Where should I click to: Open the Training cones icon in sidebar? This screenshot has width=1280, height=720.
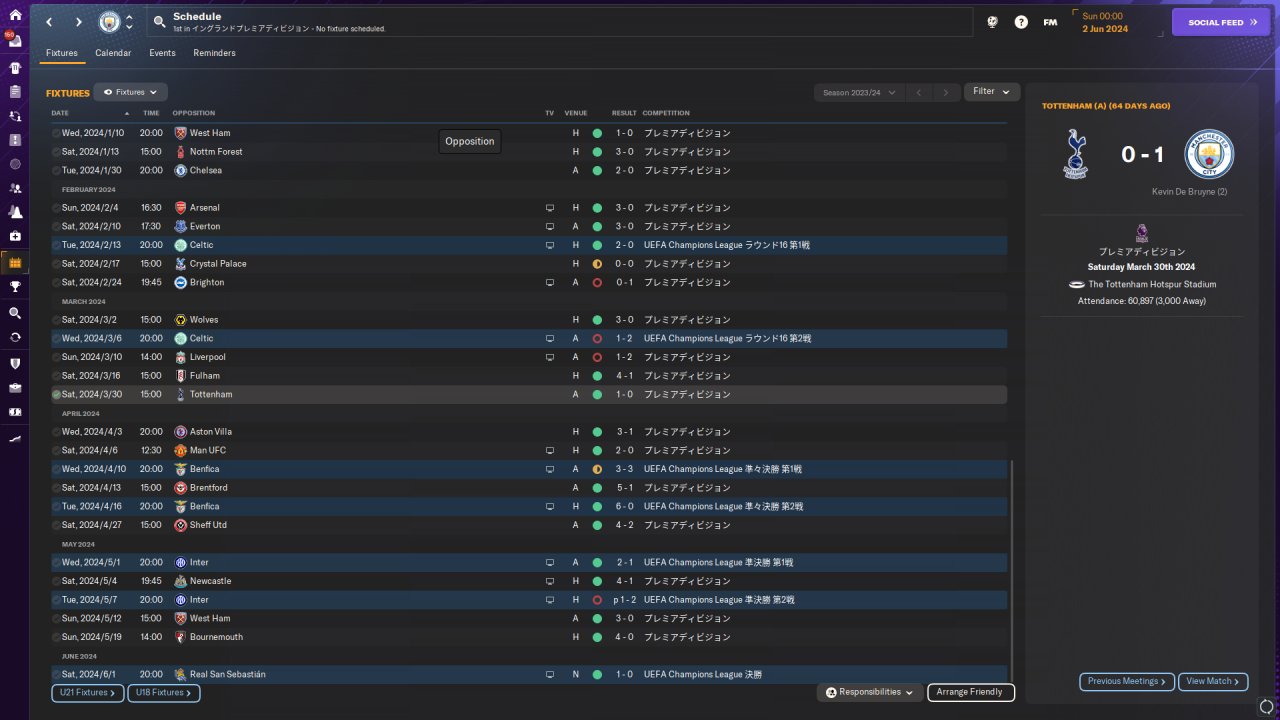coord(15,212)
